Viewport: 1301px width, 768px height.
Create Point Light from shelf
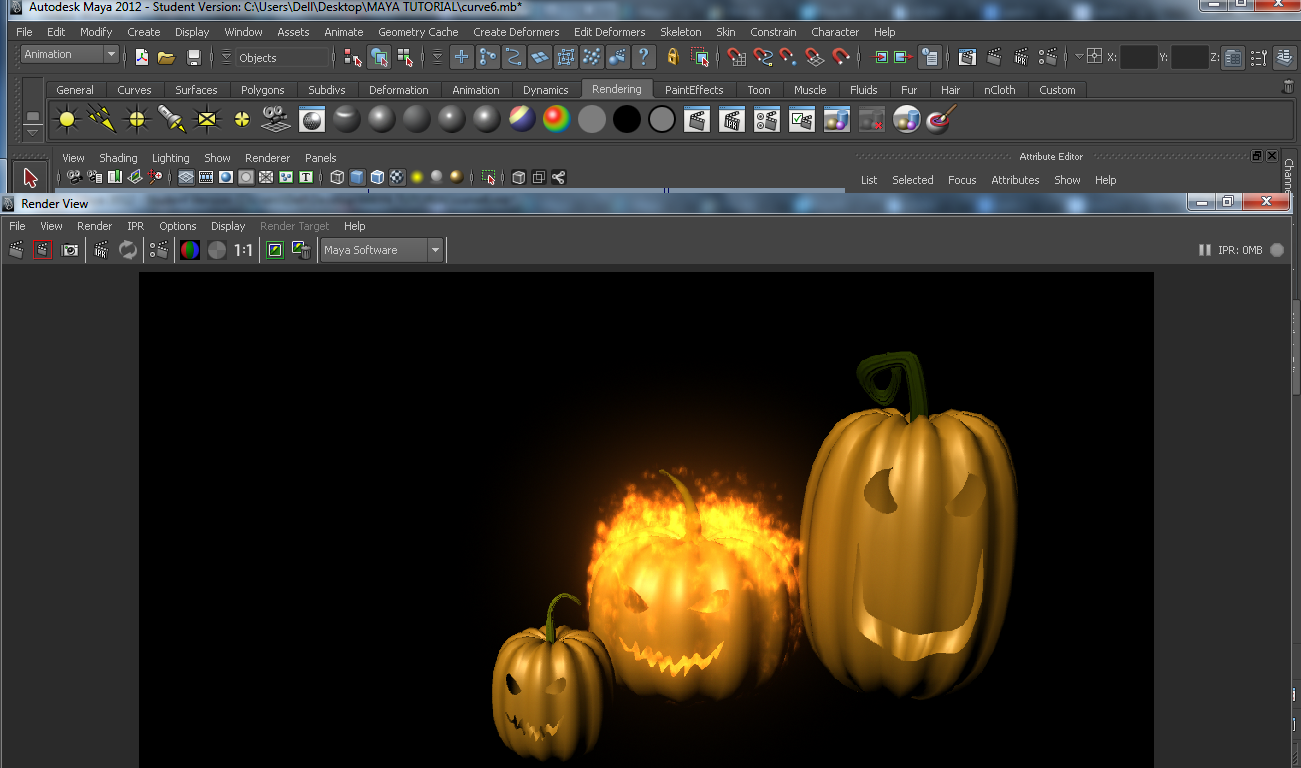click(x=137, y=120)
